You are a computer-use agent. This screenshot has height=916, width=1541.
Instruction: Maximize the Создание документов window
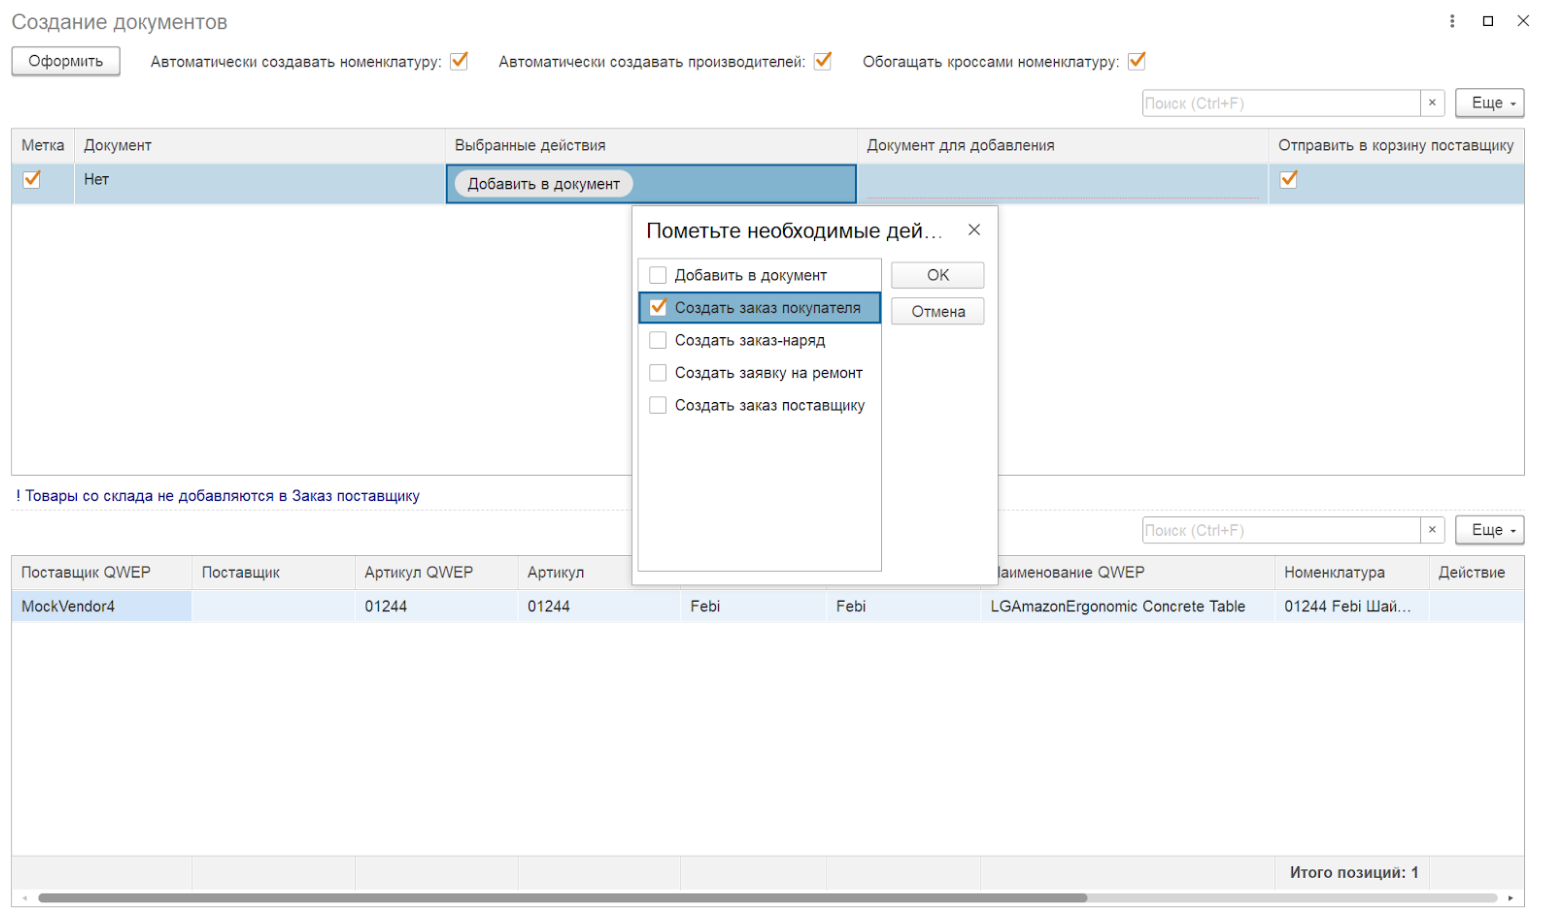click(1488, 21)
